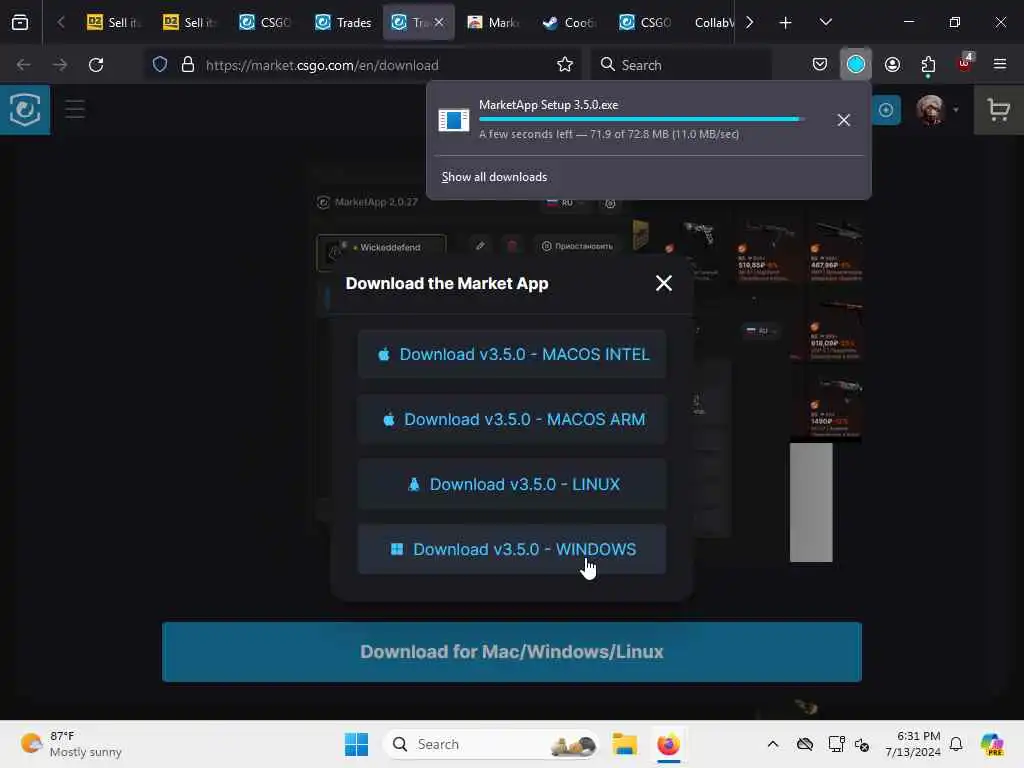Click the address bar URL
1024x768 pixels.
point(322,65)
